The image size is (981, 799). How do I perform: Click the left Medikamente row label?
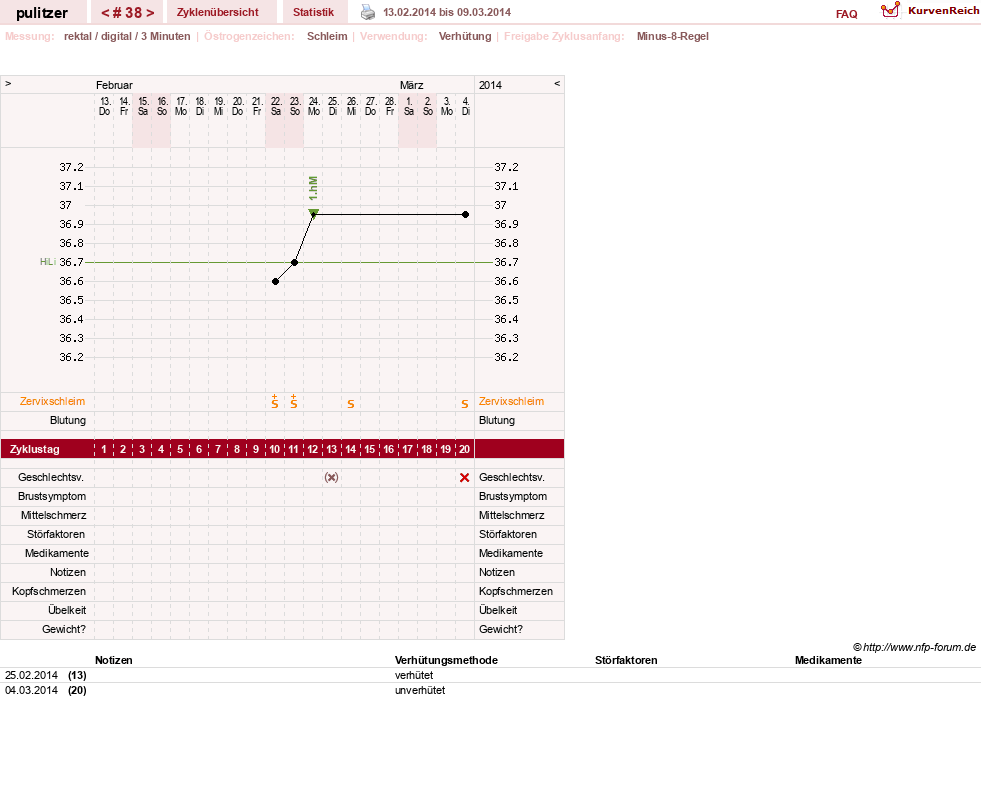tap(57, 553)
